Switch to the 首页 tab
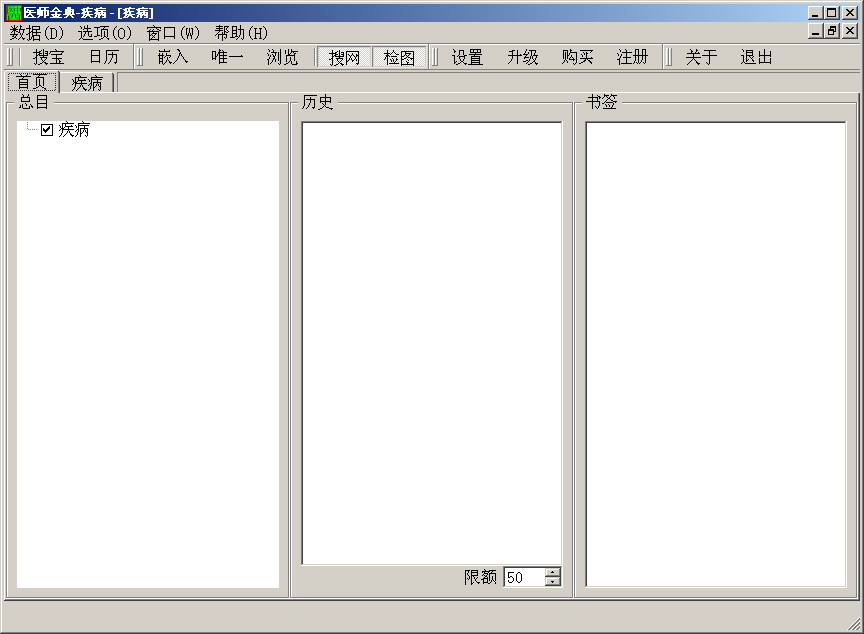The image size is (864, 634). click(x=32, y=82)
